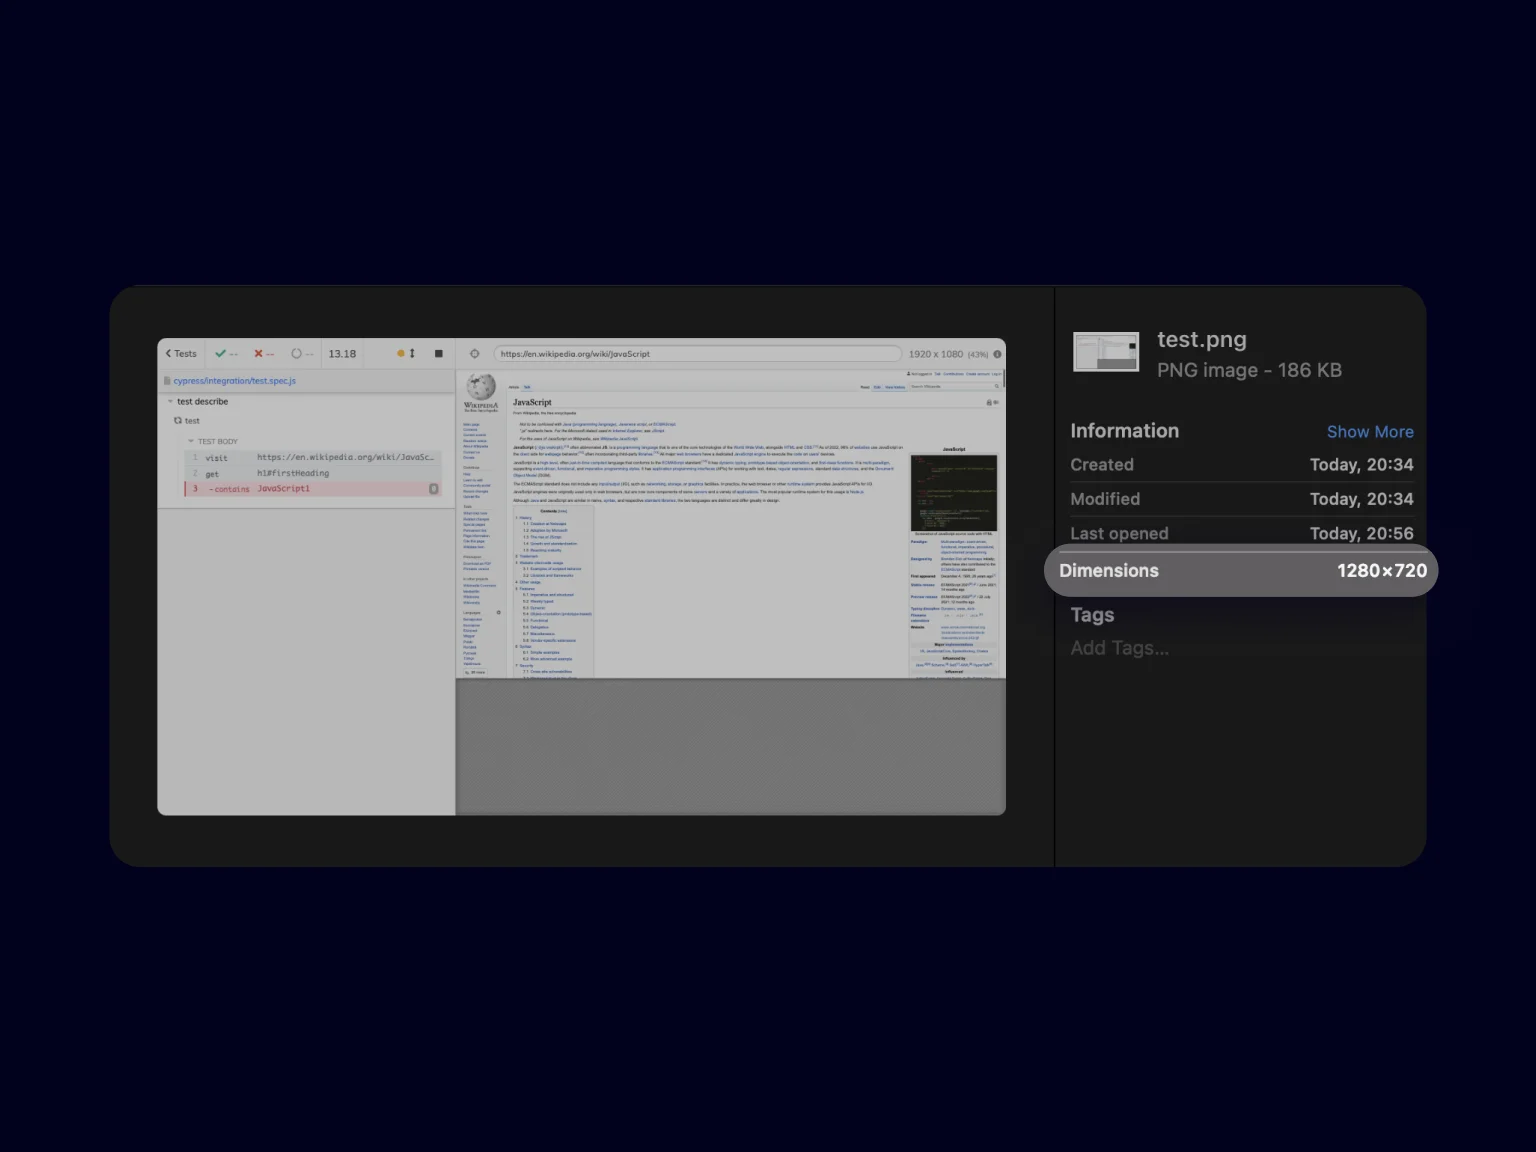Screen dimensions: 1536x1152
Task: Click the info icon next to the zoom percentage
Action: pyautogui.click(x=997, y=354)
